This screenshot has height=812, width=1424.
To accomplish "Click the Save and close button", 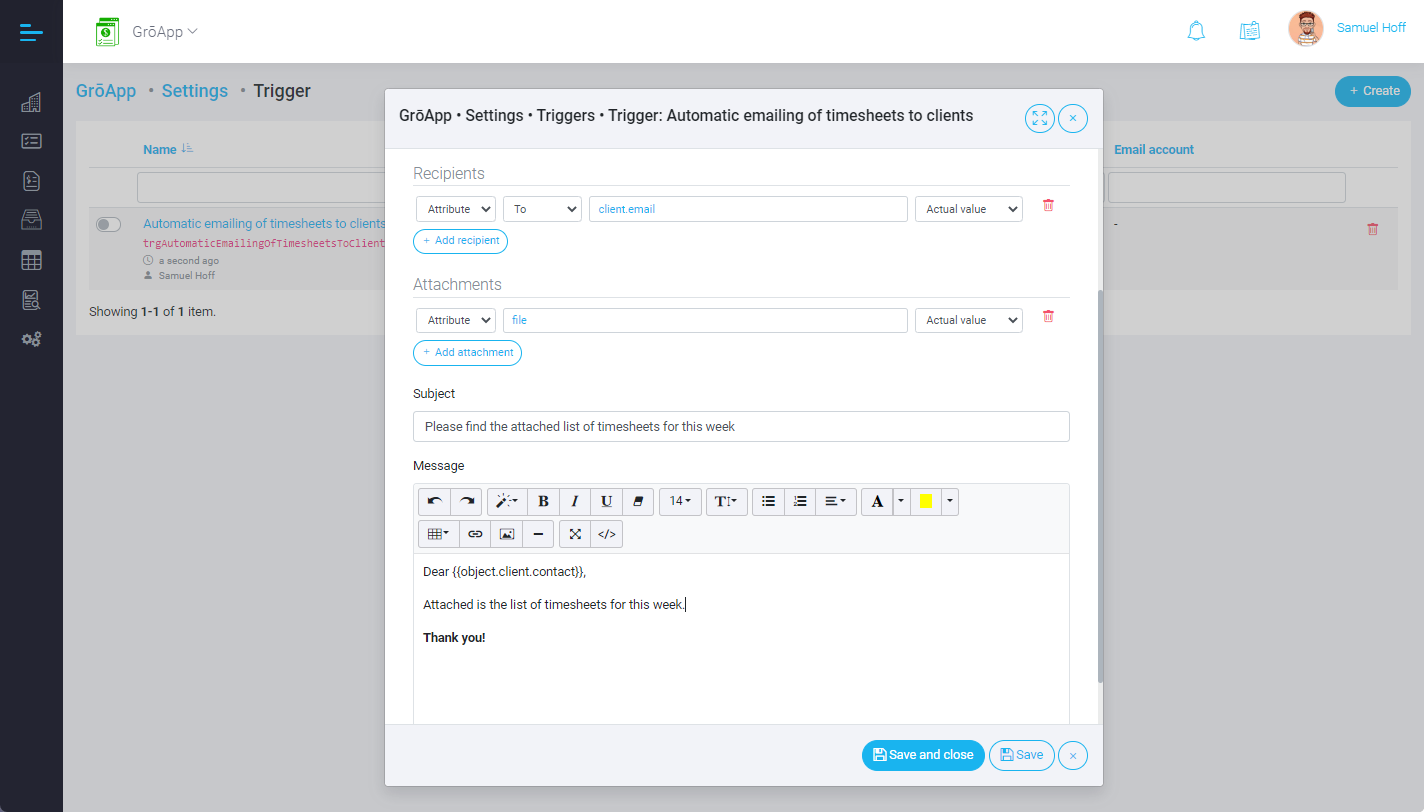I will click(x=923, y=755).
